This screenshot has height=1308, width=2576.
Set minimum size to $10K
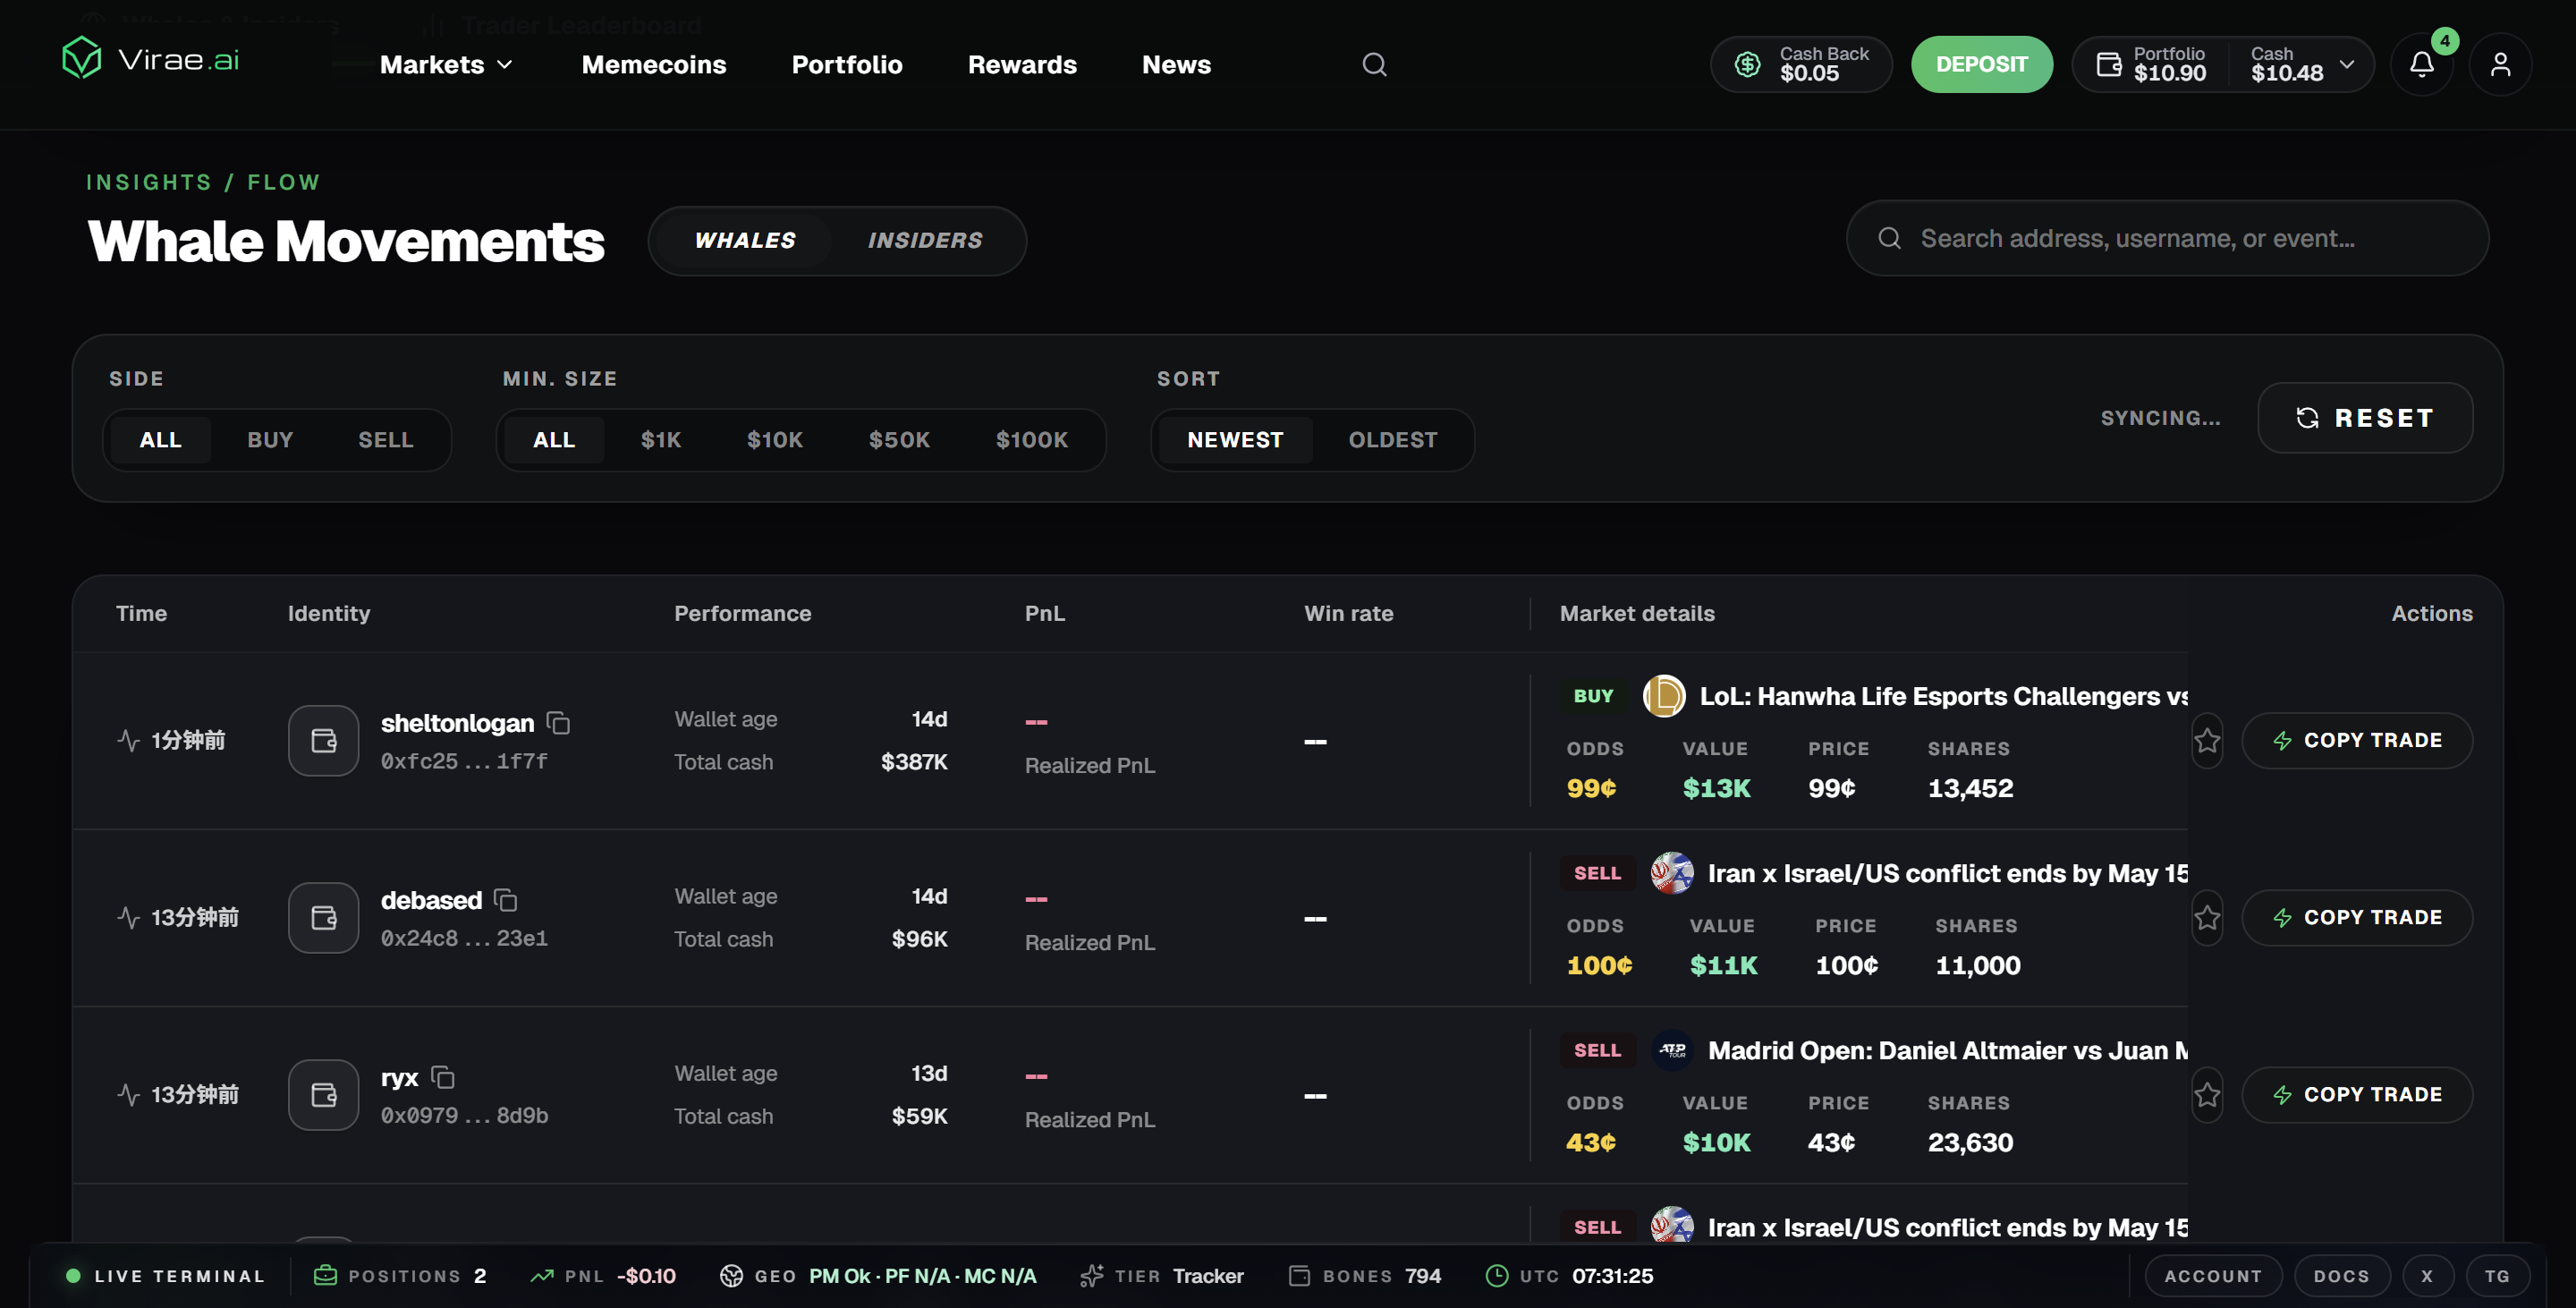(775, 440)
